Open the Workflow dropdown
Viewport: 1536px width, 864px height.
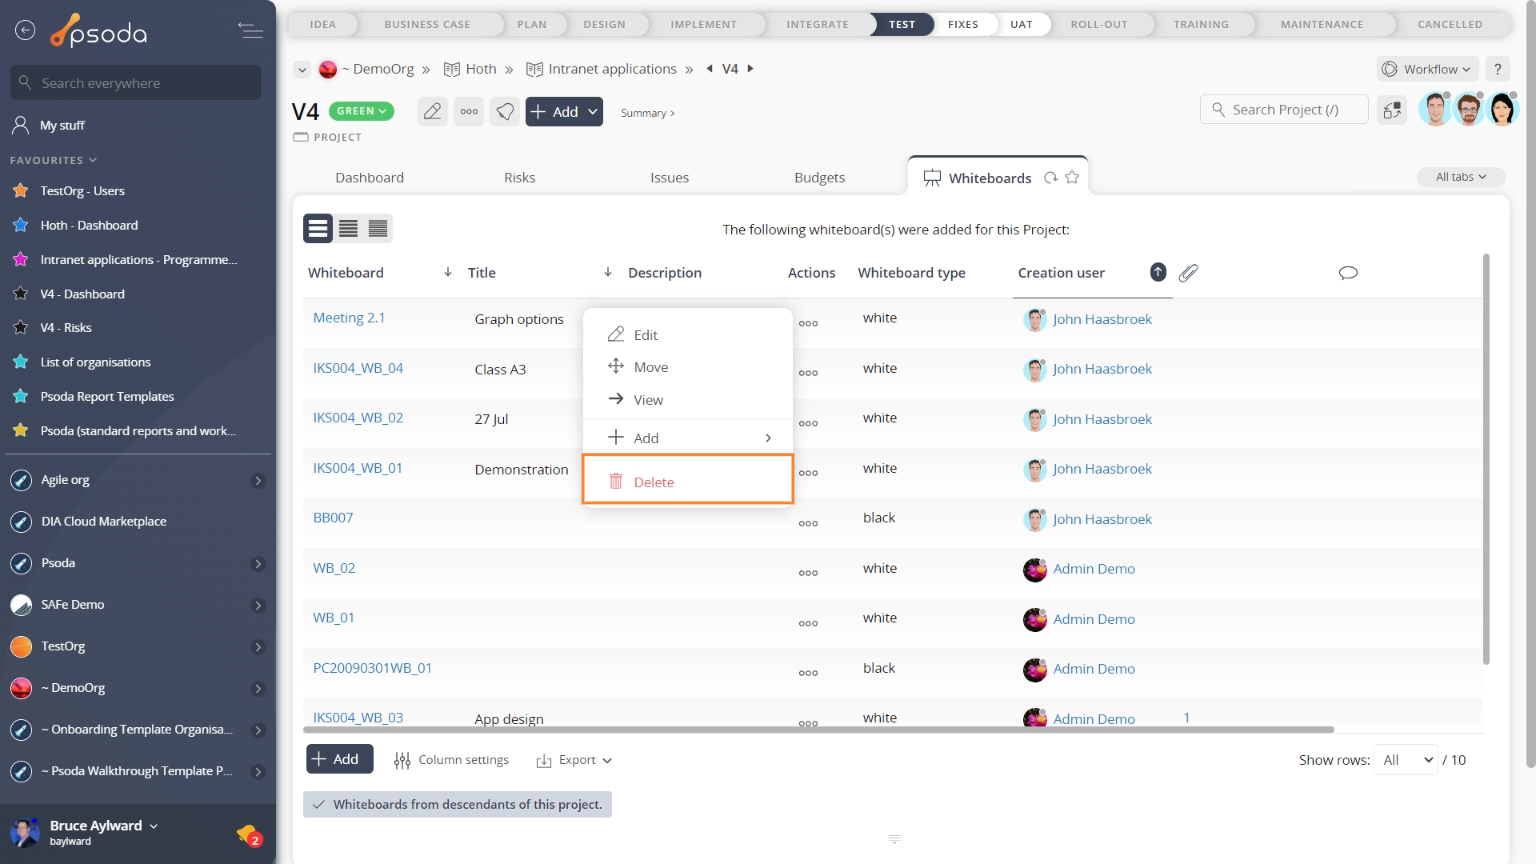(x=1427, y=69)
